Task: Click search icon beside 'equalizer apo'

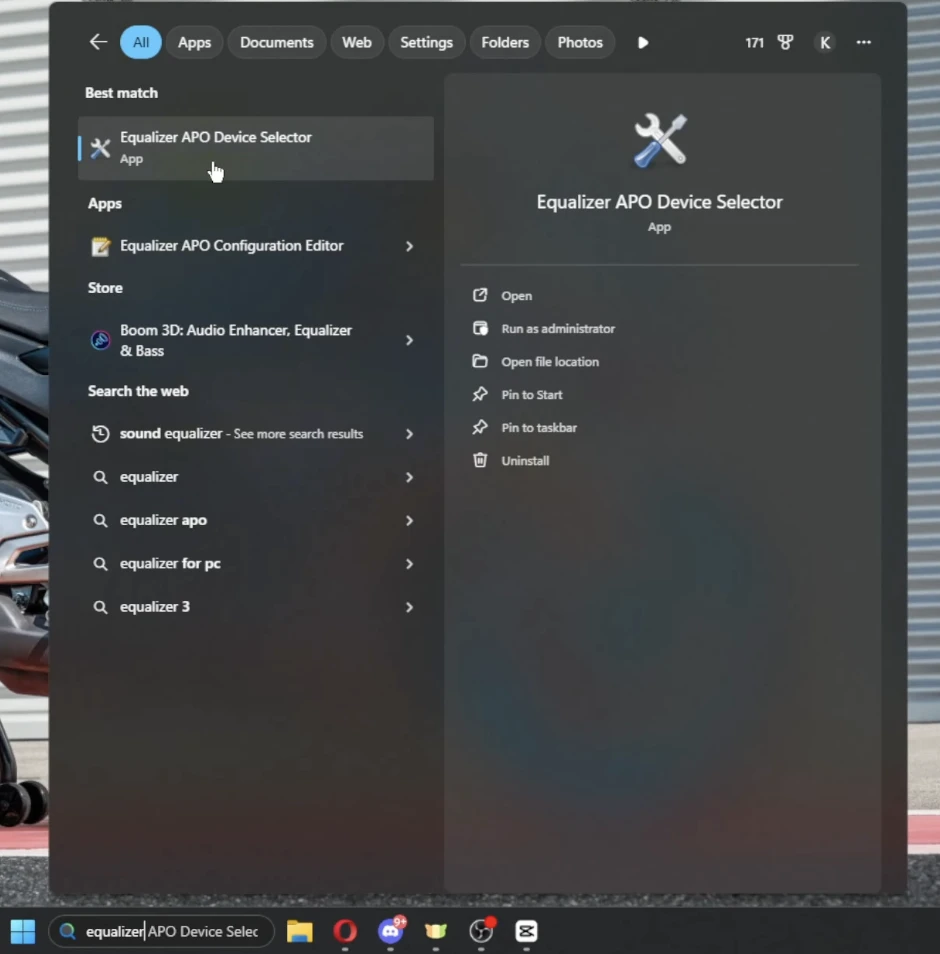Action: click(100, 521)
